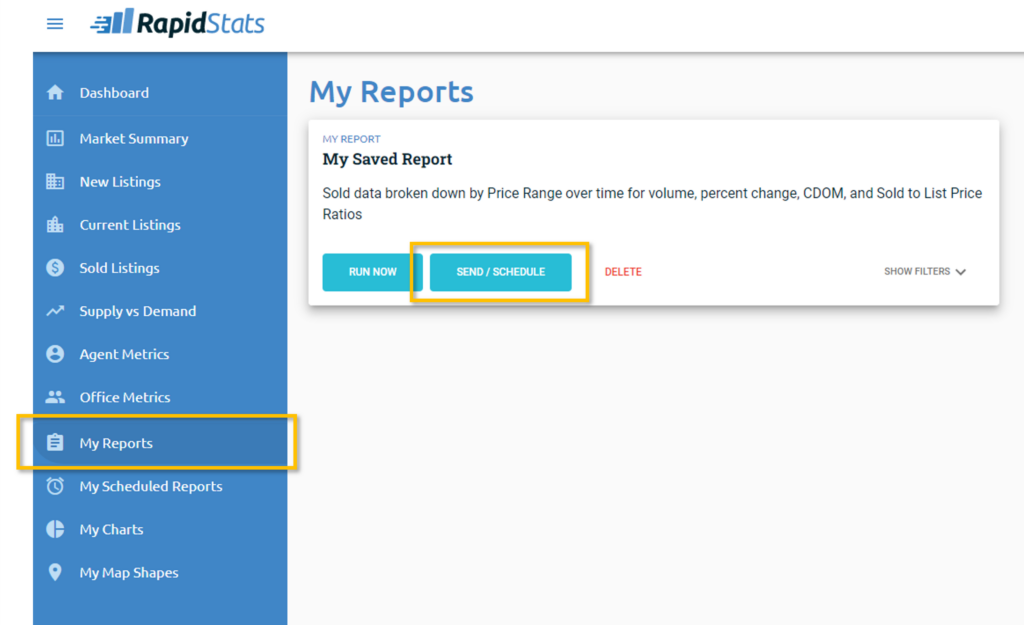The height and width of the screenshot is (625, 1024).
Task: Select My Reports in the sidebar
Action: point(116,443)
